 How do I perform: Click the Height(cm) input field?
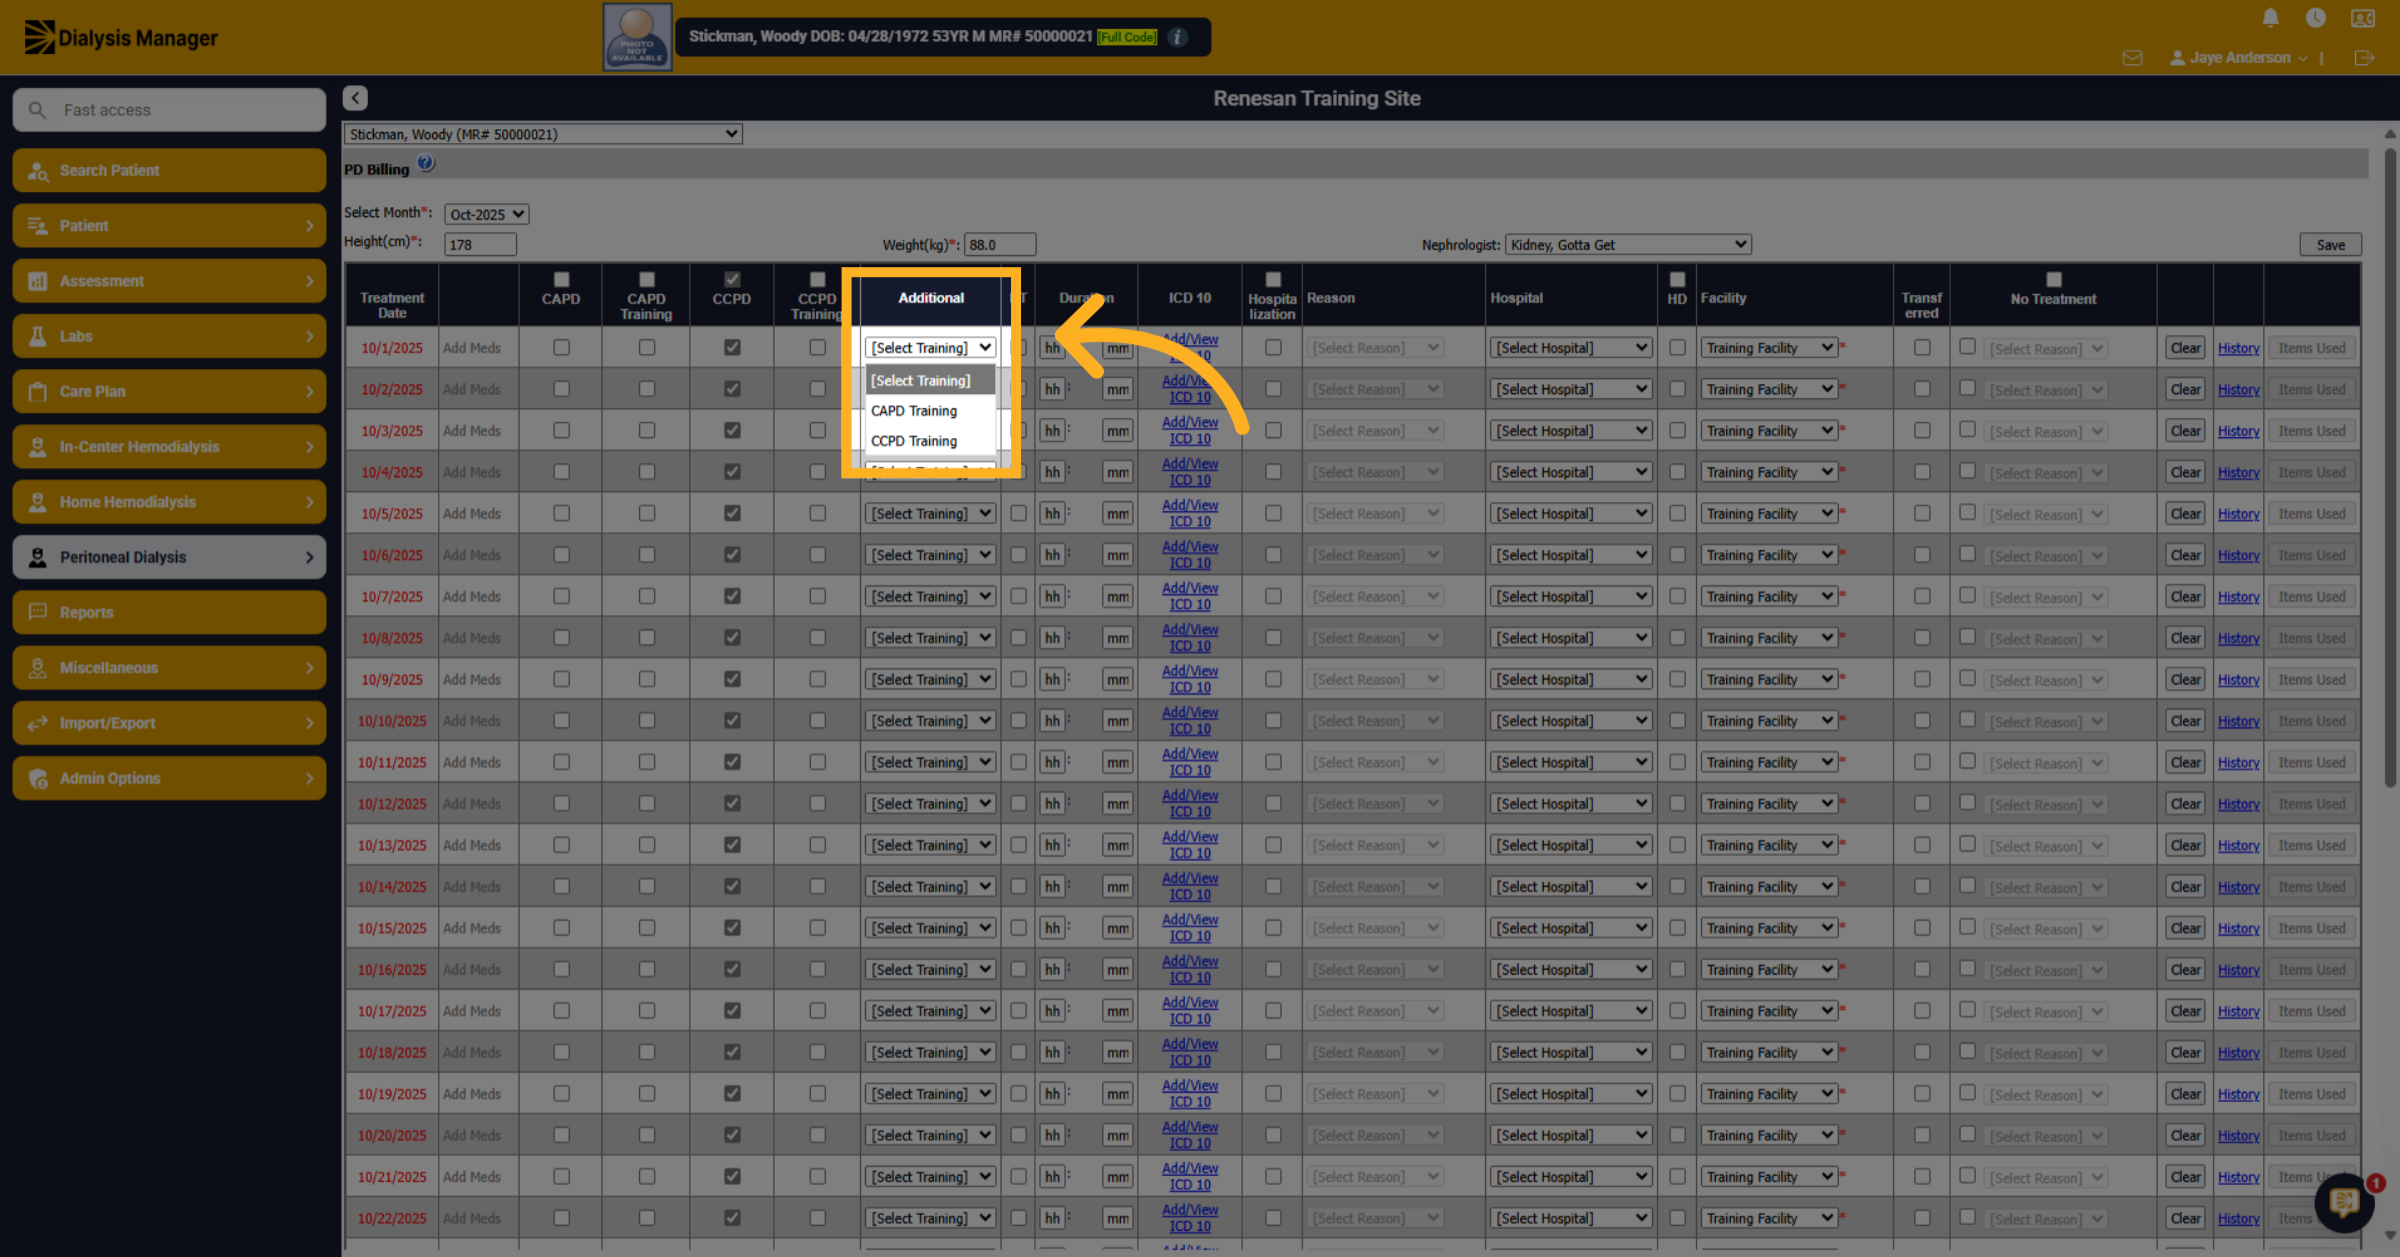tap(481, 244)
